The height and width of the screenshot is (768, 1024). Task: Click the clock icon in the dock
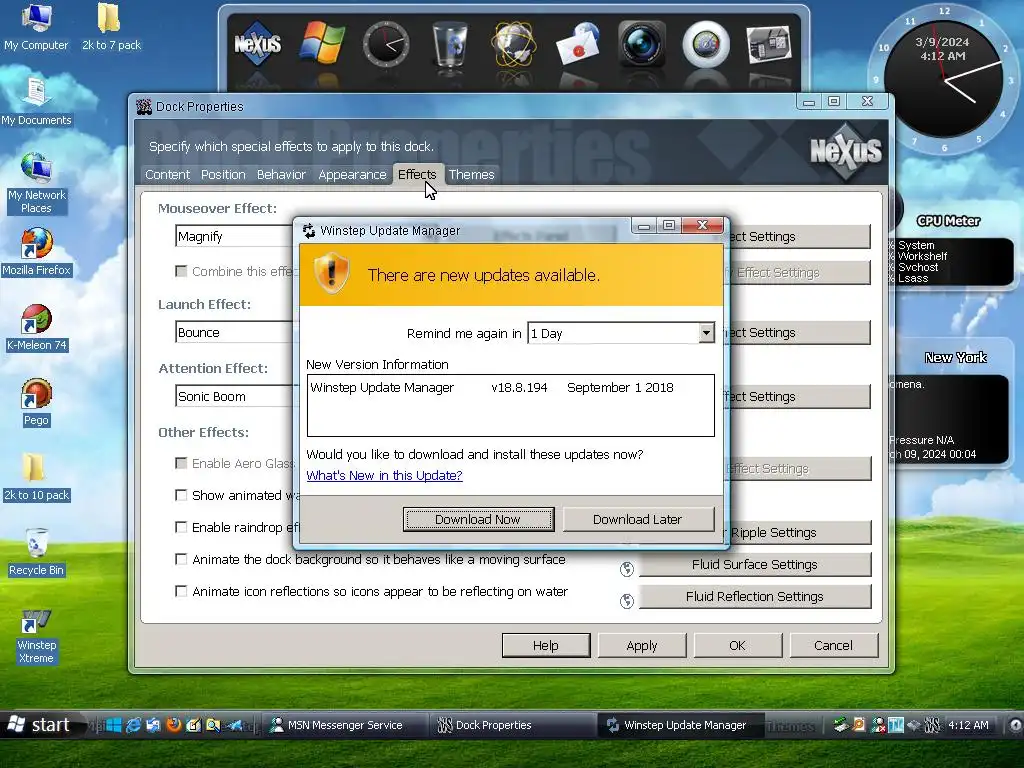tap(386, 44)
